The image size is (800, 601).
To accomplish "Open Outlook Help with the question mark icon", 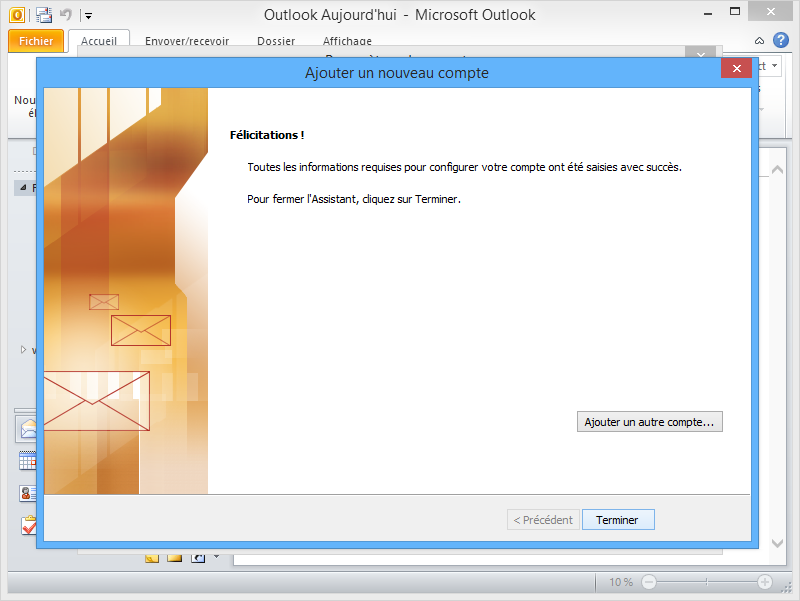I will [781, 40].
